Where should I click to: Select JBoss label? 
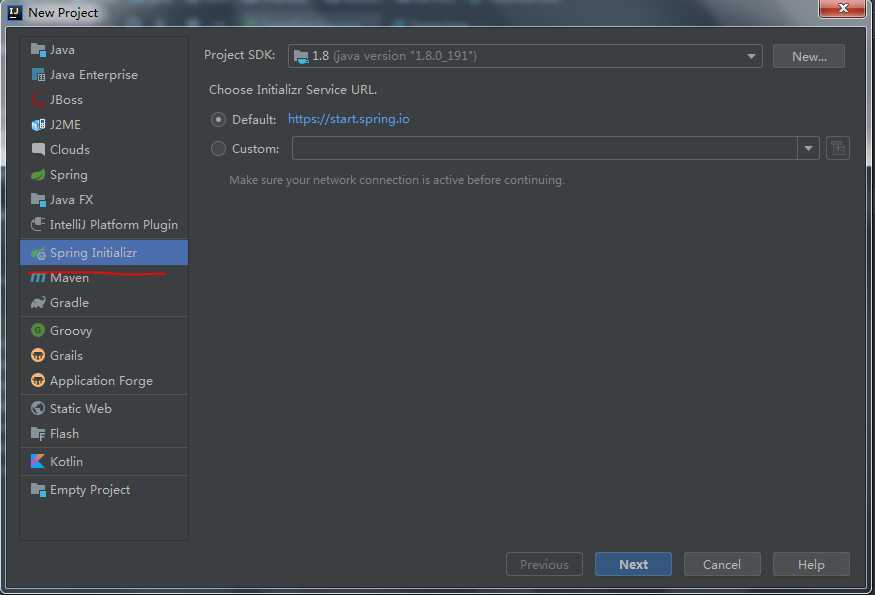pyautogui.click(x=66, y=100)
